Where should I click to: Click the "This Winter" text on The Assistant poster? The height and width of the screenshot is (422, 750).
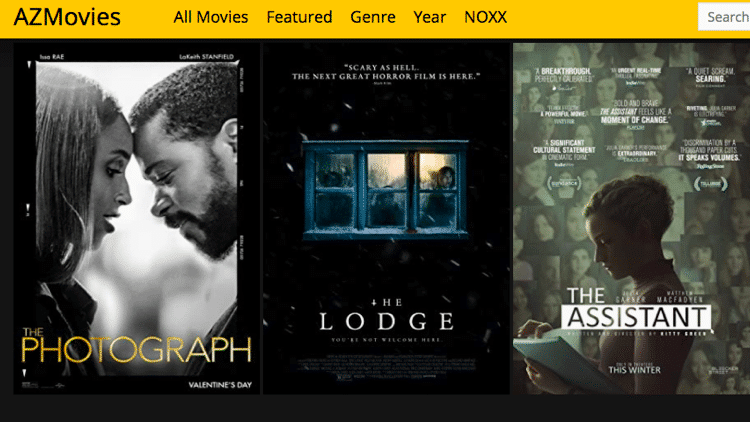635,369
